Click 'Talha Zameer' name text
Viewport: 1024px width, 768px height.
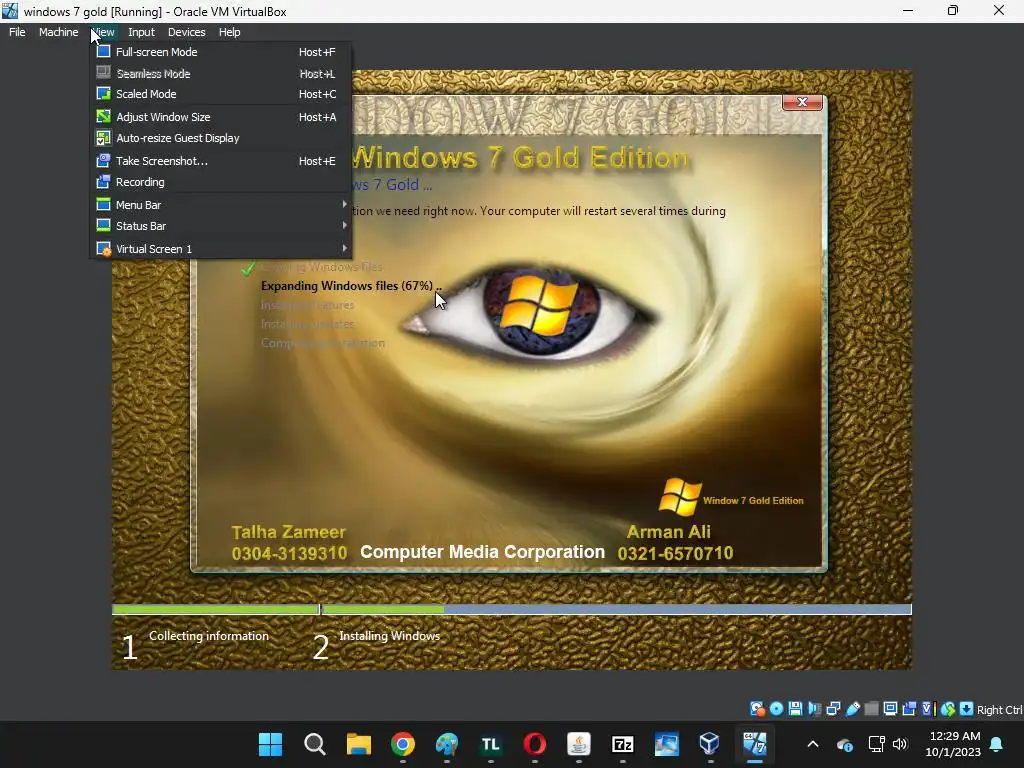pyautogui.click(x=288, y=532)
